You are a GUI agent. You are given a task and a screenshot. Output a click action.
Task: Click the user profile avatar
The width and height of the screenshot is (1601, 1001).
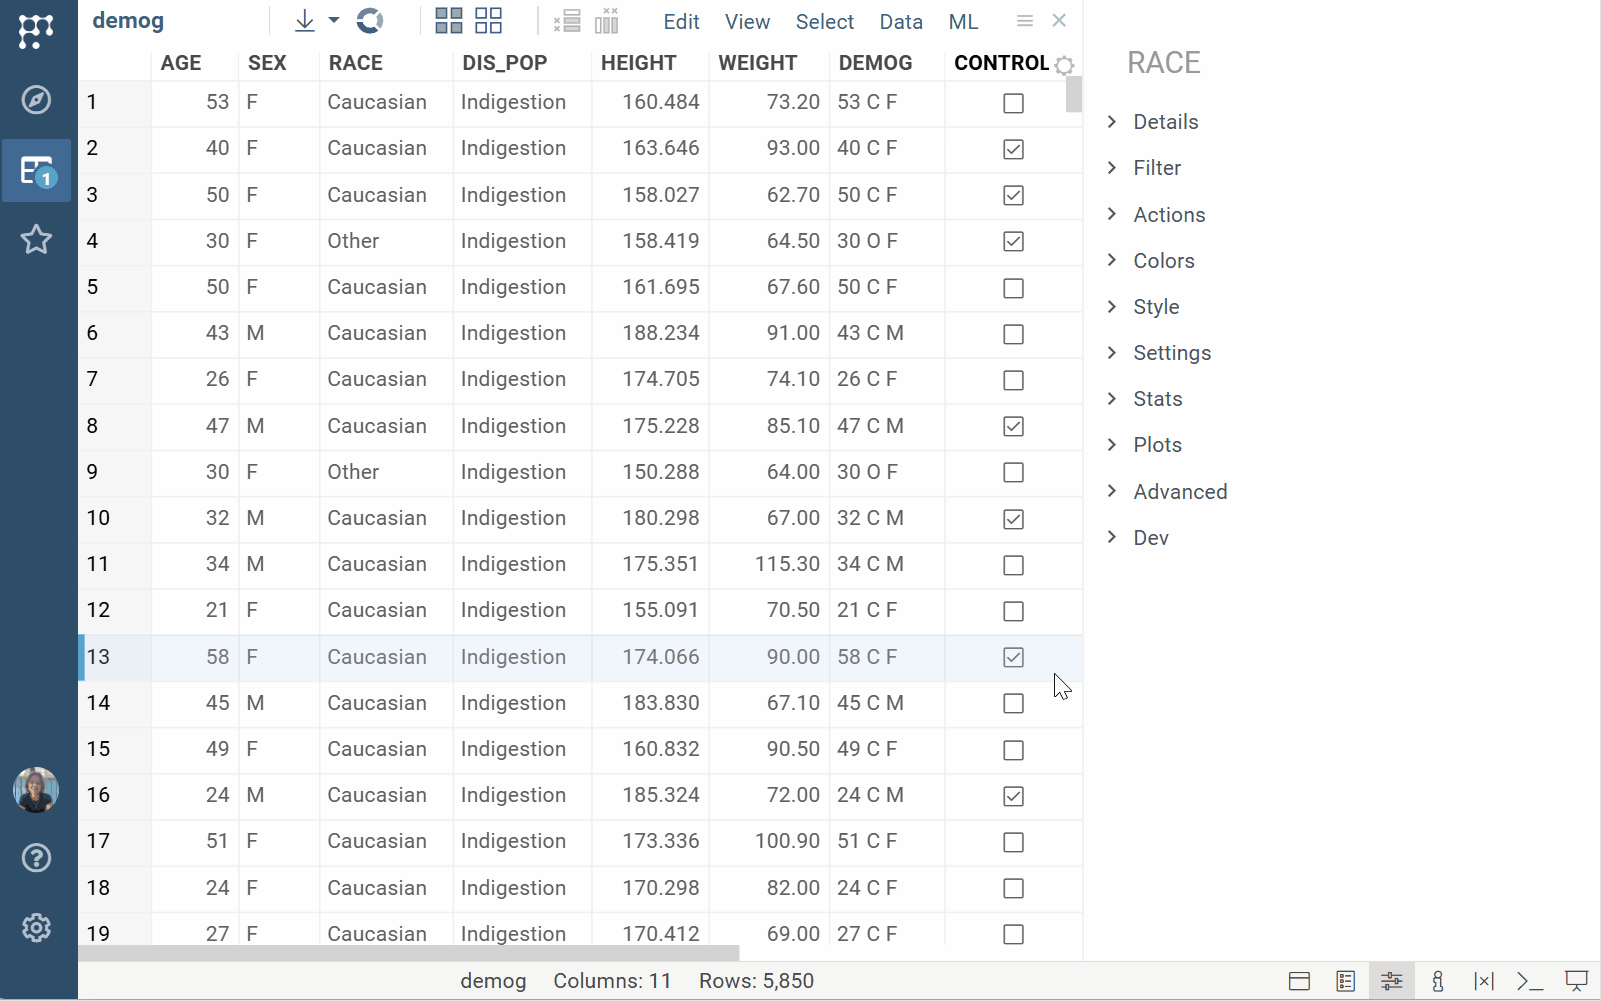tap(36, 790)
